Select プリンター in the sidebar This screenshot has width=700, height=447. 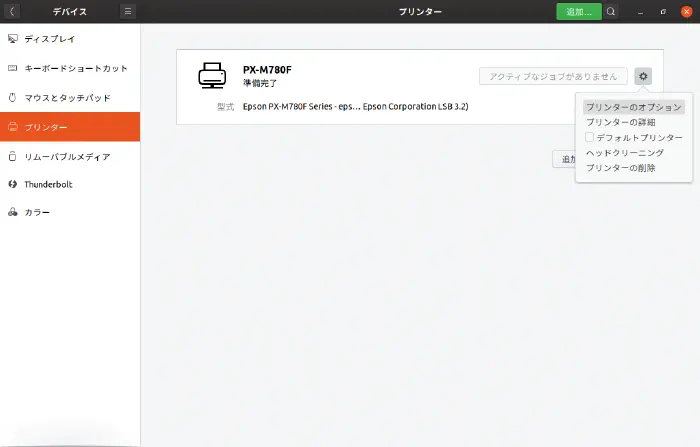coord(70,127)
